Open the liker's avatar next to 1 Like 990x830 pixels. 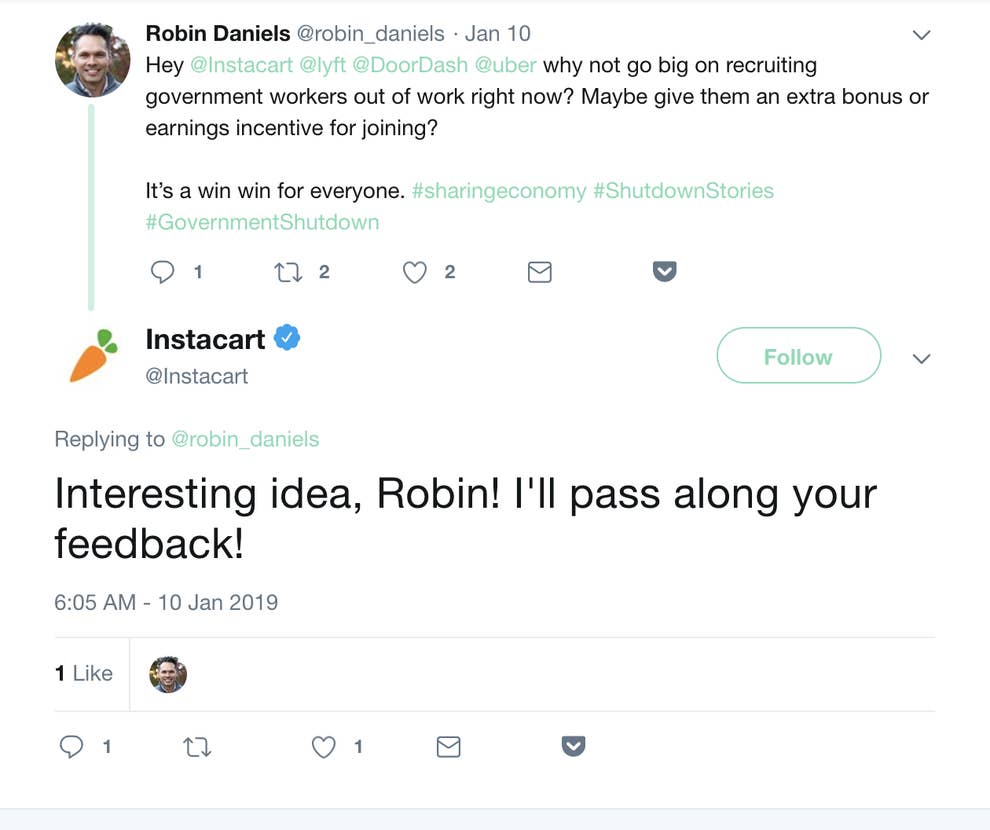[x=168, y=675]
